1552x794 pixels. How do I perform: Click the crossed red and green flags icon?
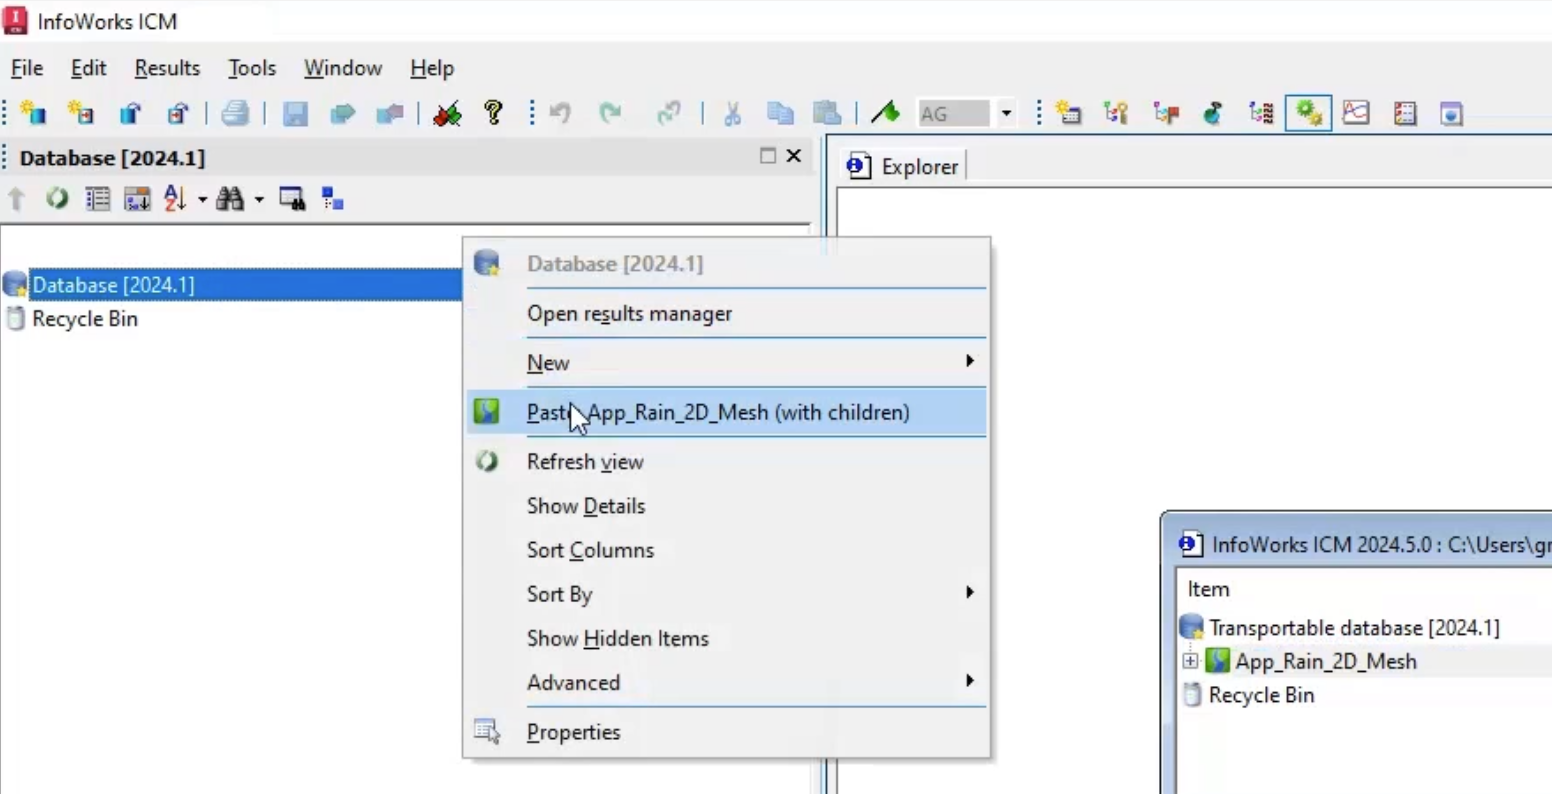tap(447, 113)
